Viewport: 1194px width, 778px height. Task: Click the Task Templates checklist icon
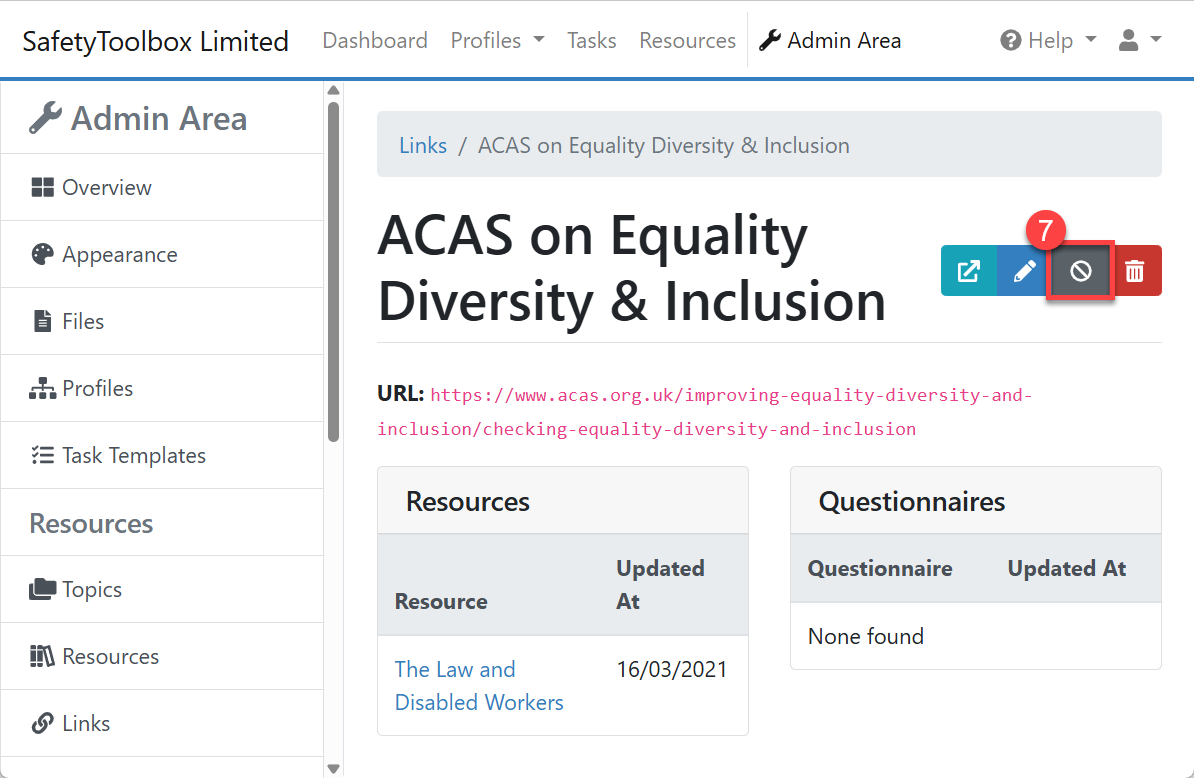[x=43, y=455]
